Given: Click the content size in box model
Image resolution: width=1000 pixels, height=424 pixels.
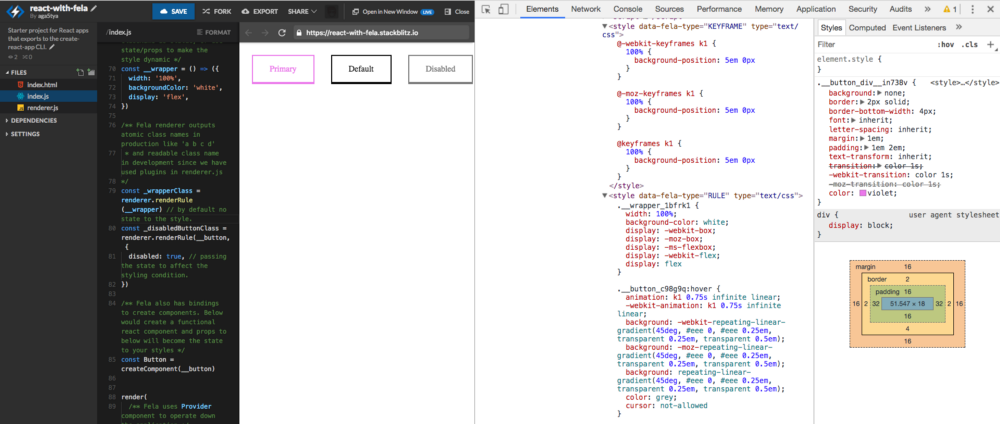Looking at the screenshot, I should point(908,303).
